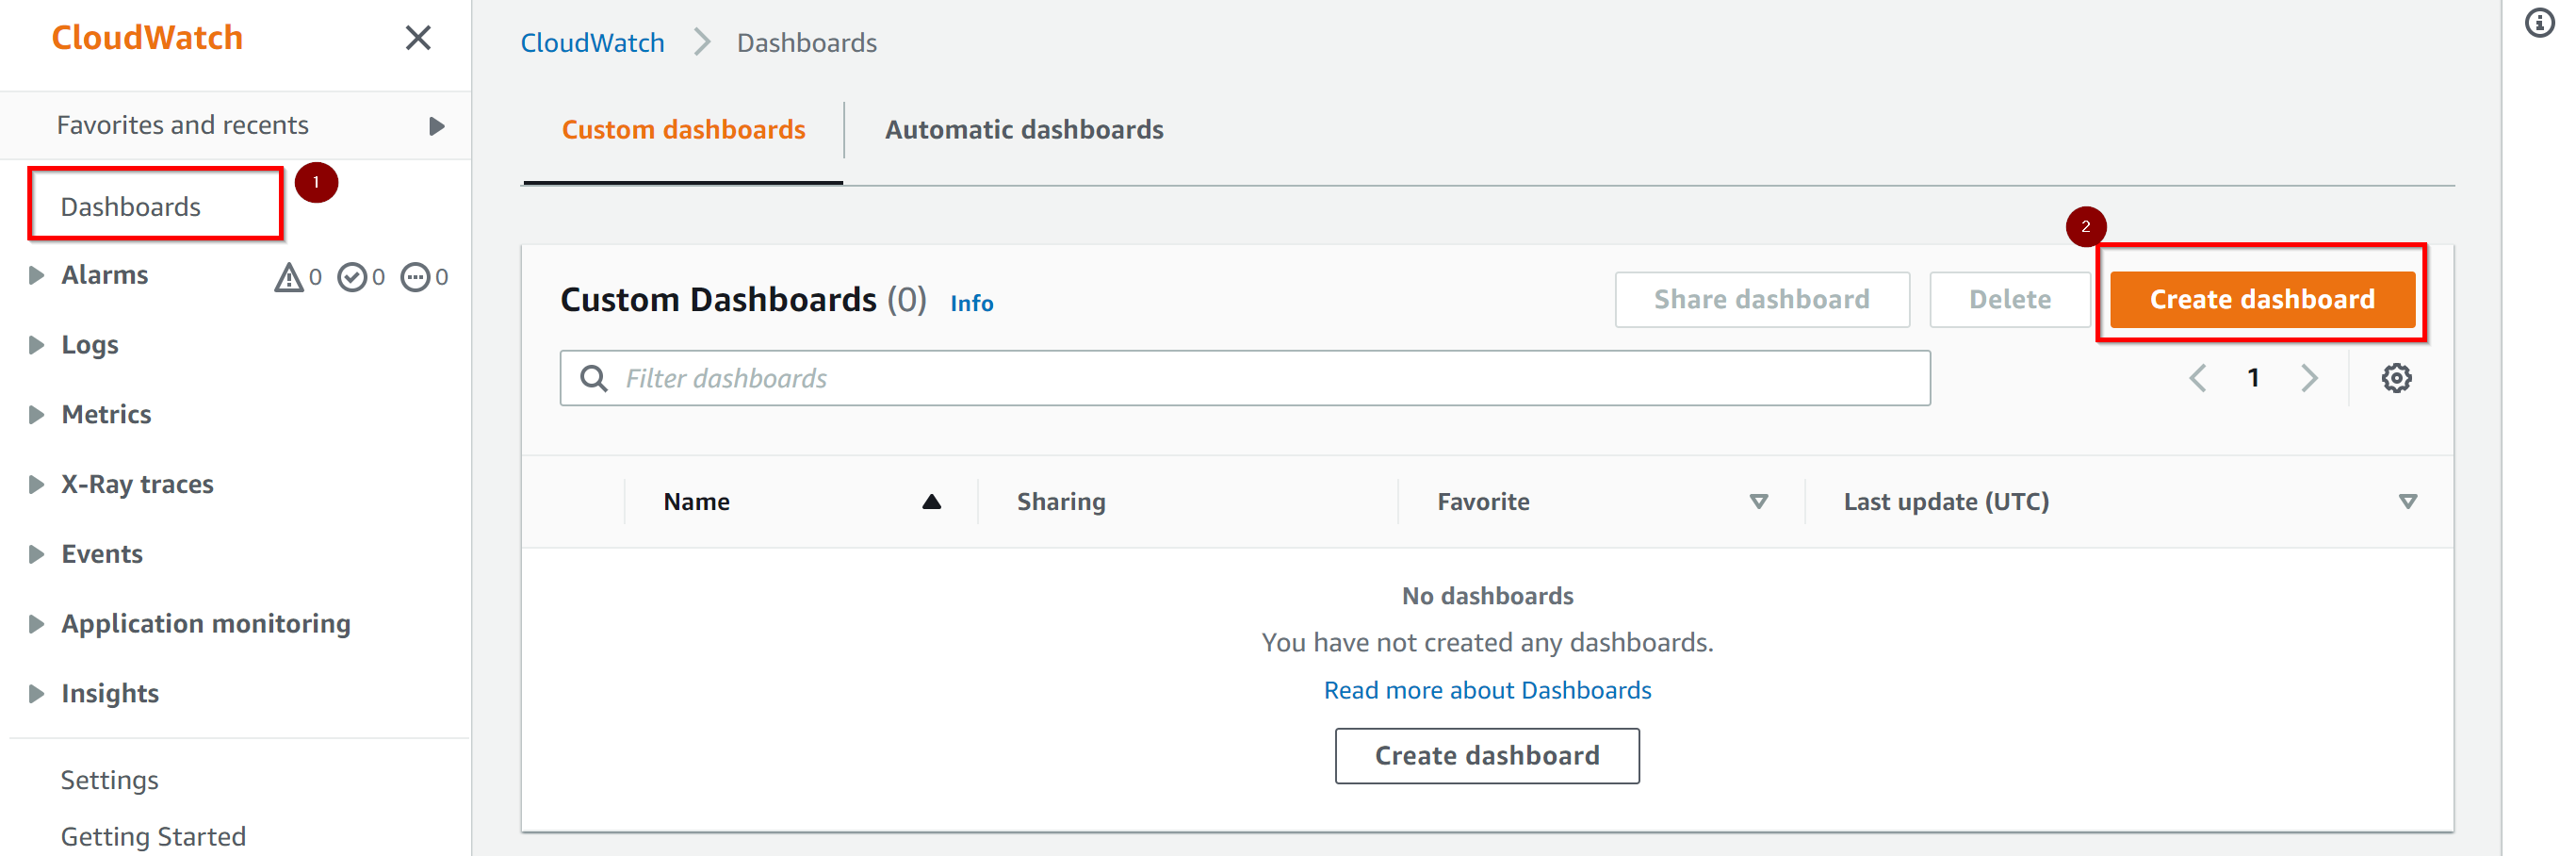Screen dimensions: 2576x856
Task: Expand the Logs section
Action: tap(36, 345)
